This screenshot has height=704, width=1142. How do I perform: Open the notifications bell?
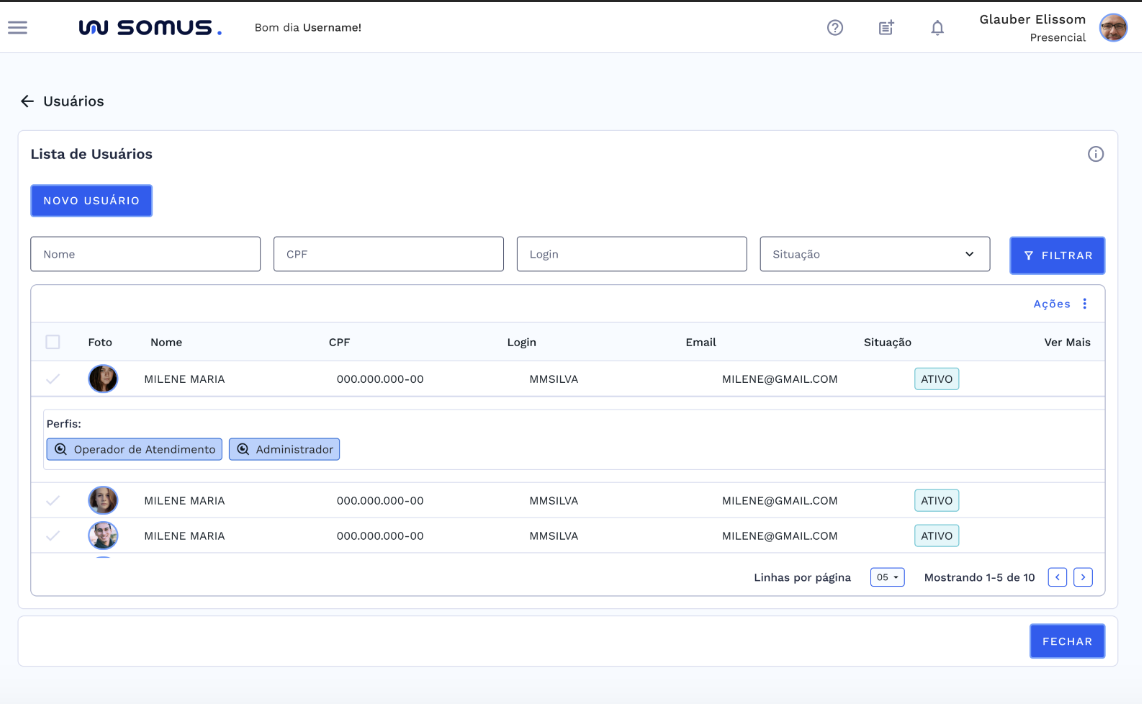pyautogui.click(x=937, y=28)
